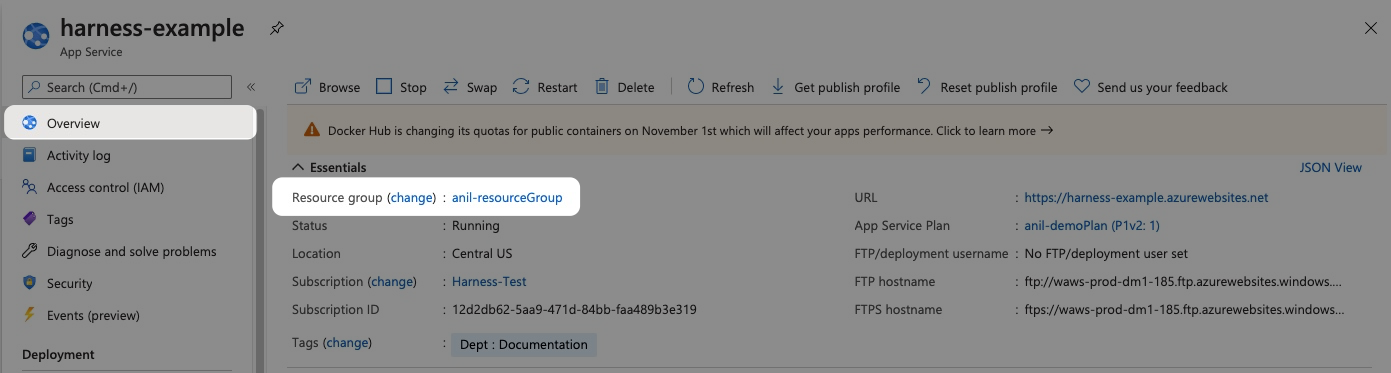Send us your feedback
The height and width of the screenshot is (373, 1391).
click(x=1150, y=87)
